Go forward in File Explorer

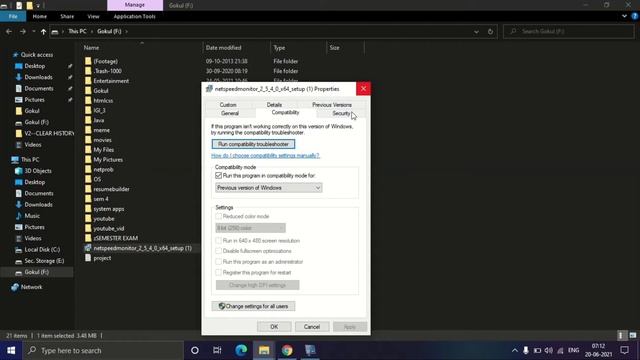click(23, 31)
